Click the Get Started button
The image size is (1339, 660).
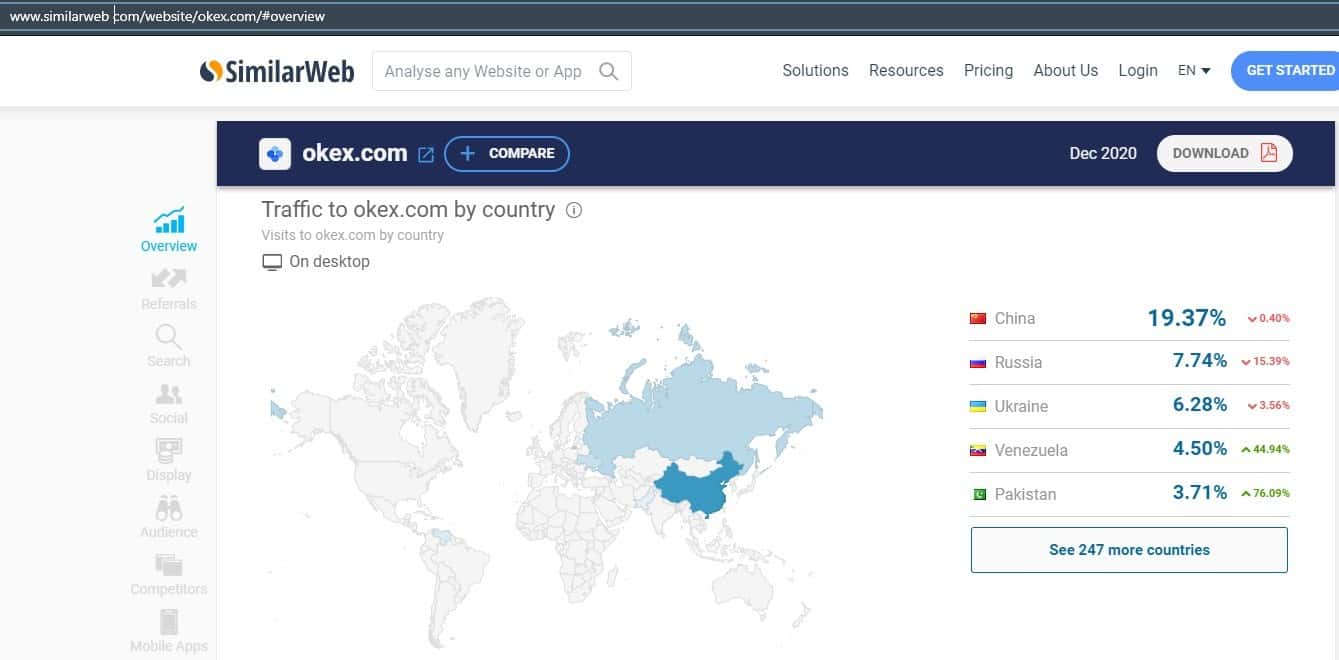point(1285,70)
